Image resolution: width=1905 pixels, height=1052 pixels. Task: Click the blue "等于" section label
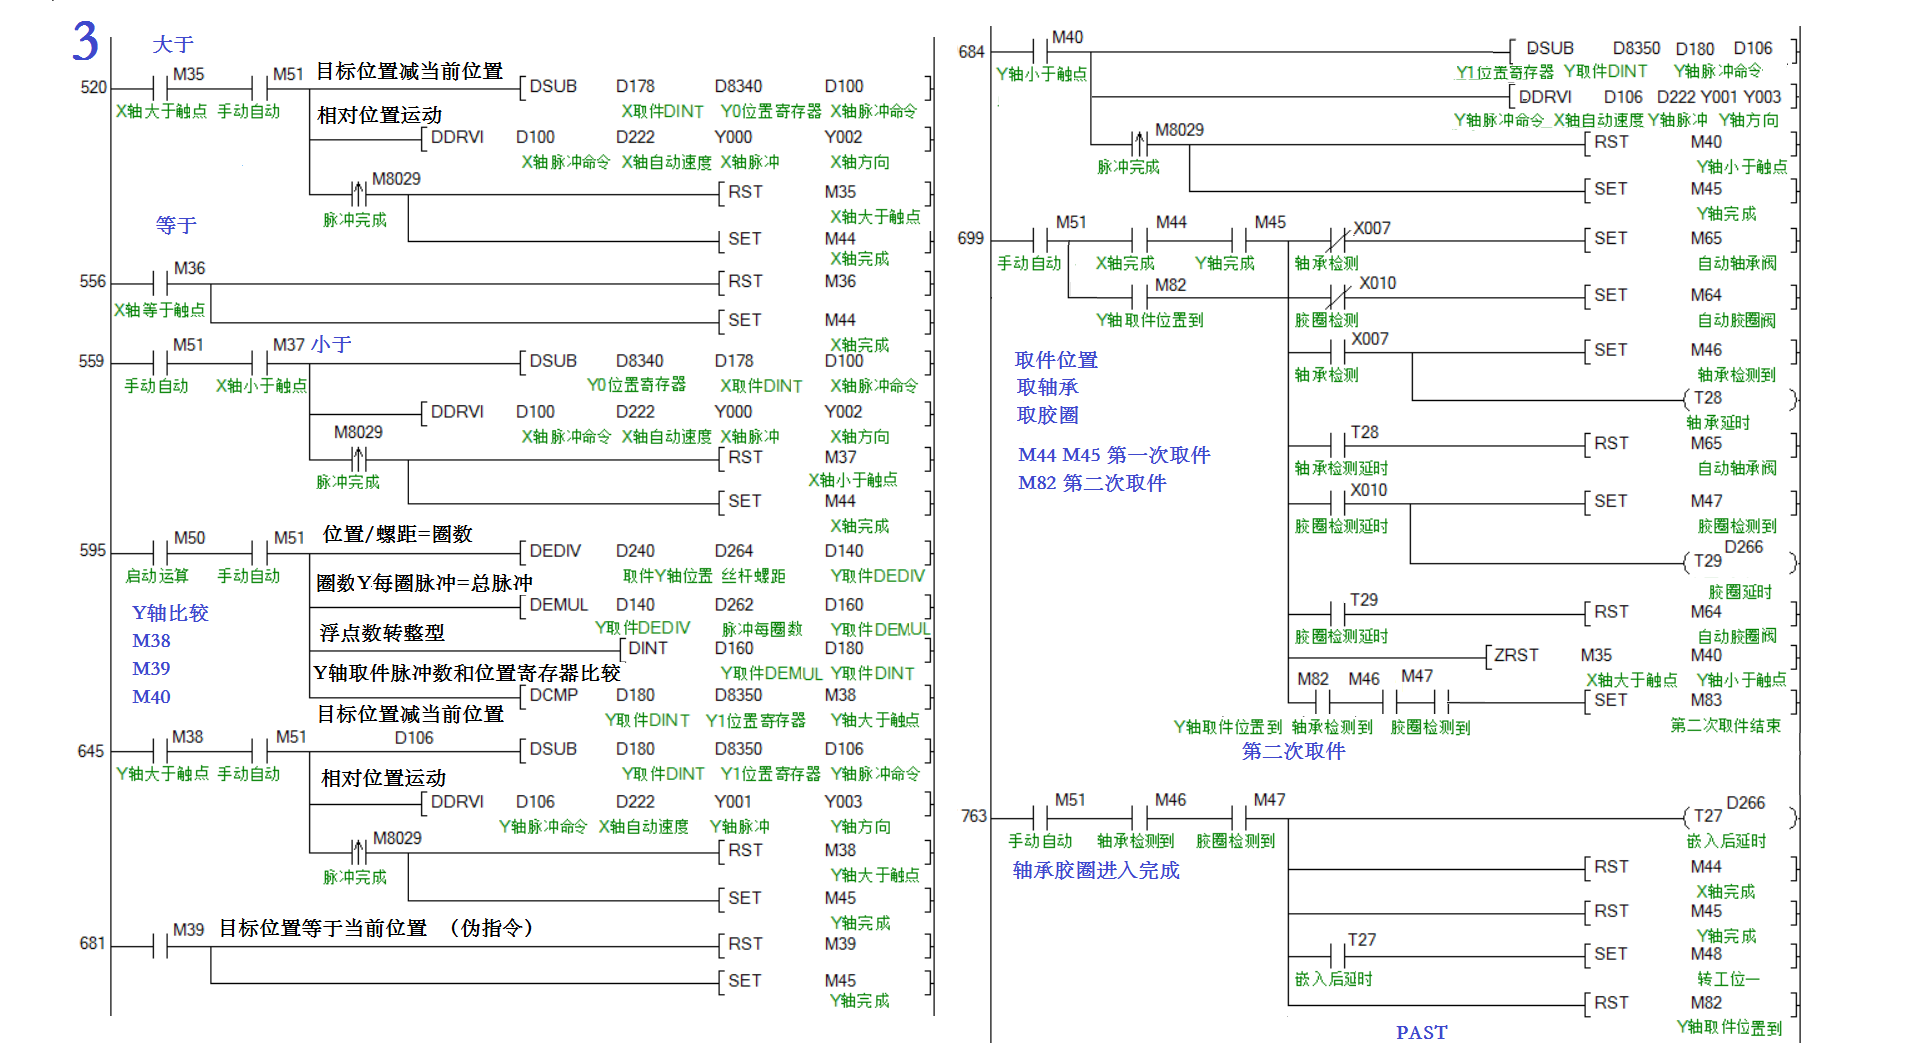176,226
